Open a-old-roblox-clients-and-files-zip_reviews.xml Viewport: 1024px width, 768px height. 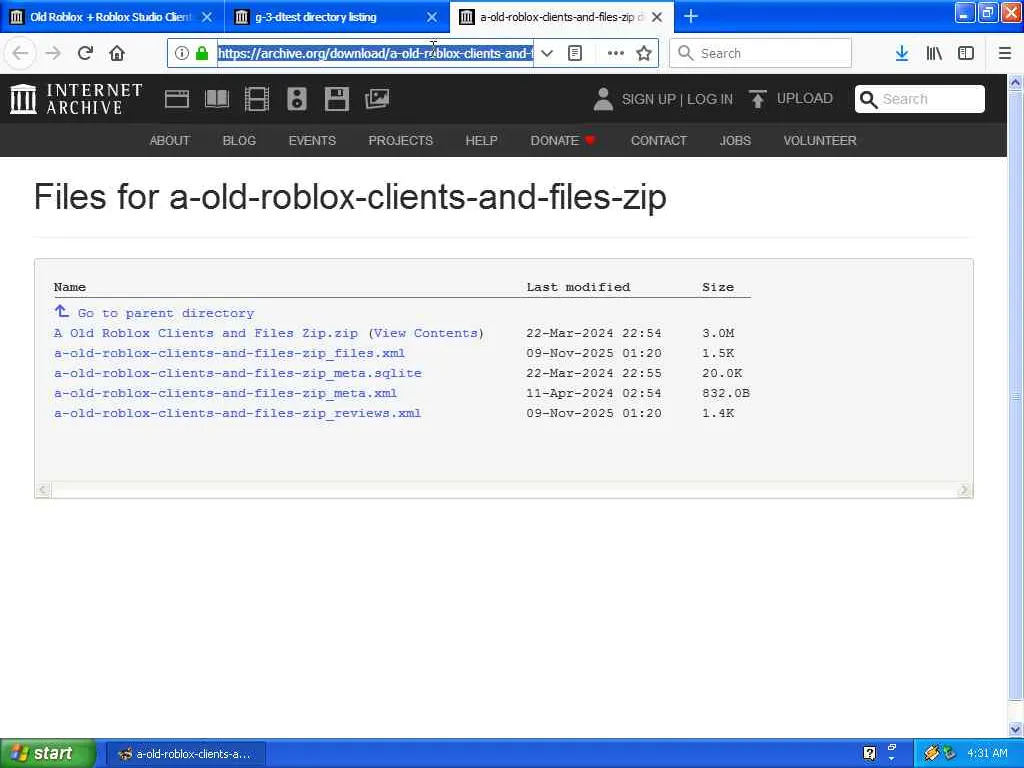click(238, 413)
